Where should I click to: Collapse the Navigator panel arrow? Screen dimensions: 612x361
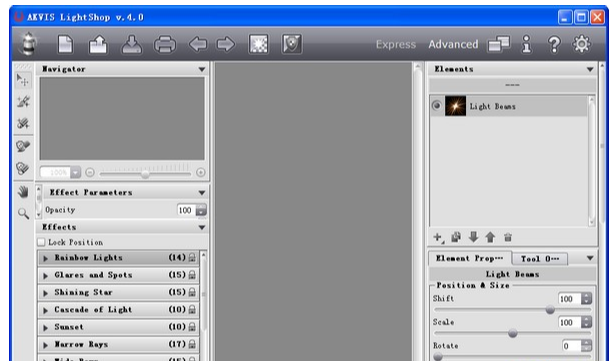[x=202, y=69]
